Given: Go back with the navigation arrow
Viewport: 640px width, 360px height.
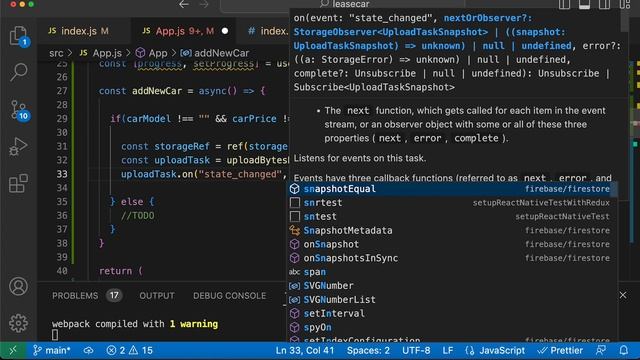Looking at the screenshot, I should tap(184, 4).
